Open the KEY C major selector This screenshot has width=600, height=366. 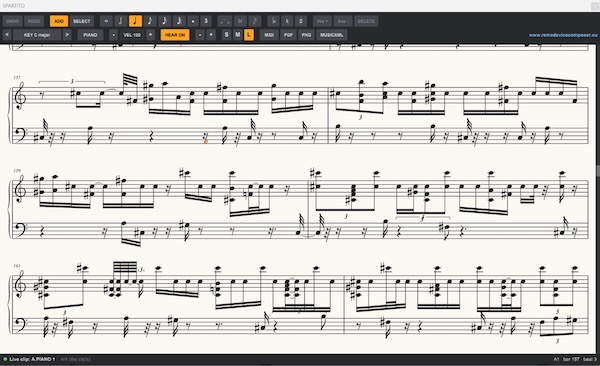pos(37,35)
